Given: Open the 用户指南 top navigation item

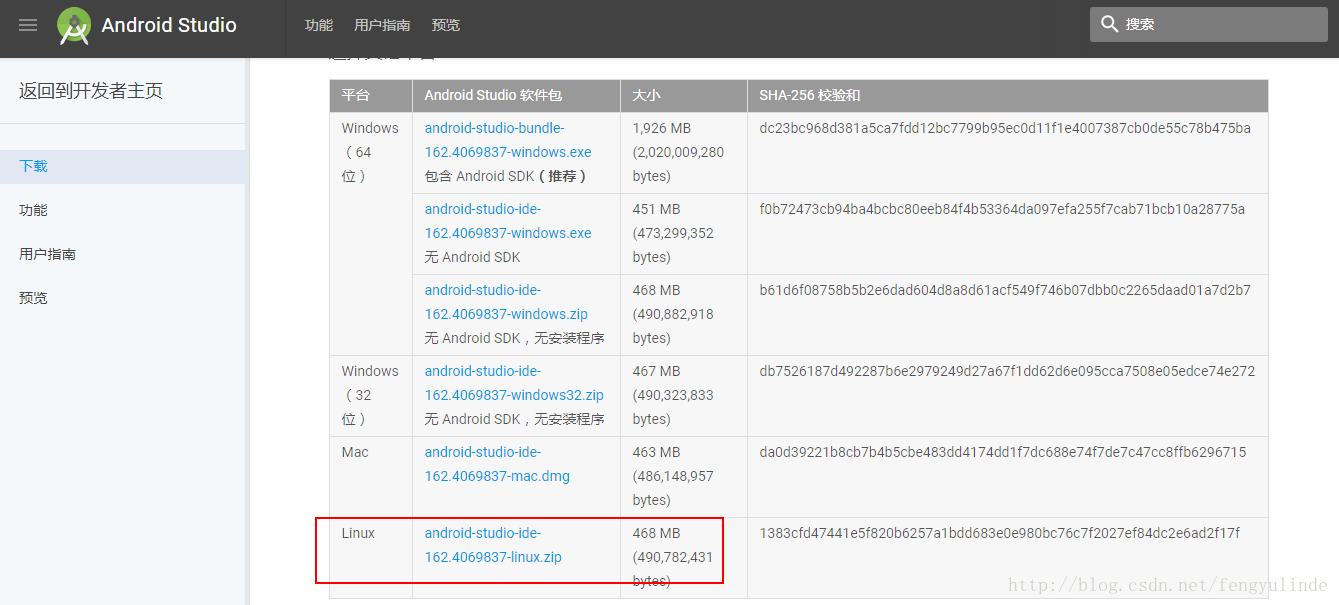Looking at the screenshot, I should 382,25.
